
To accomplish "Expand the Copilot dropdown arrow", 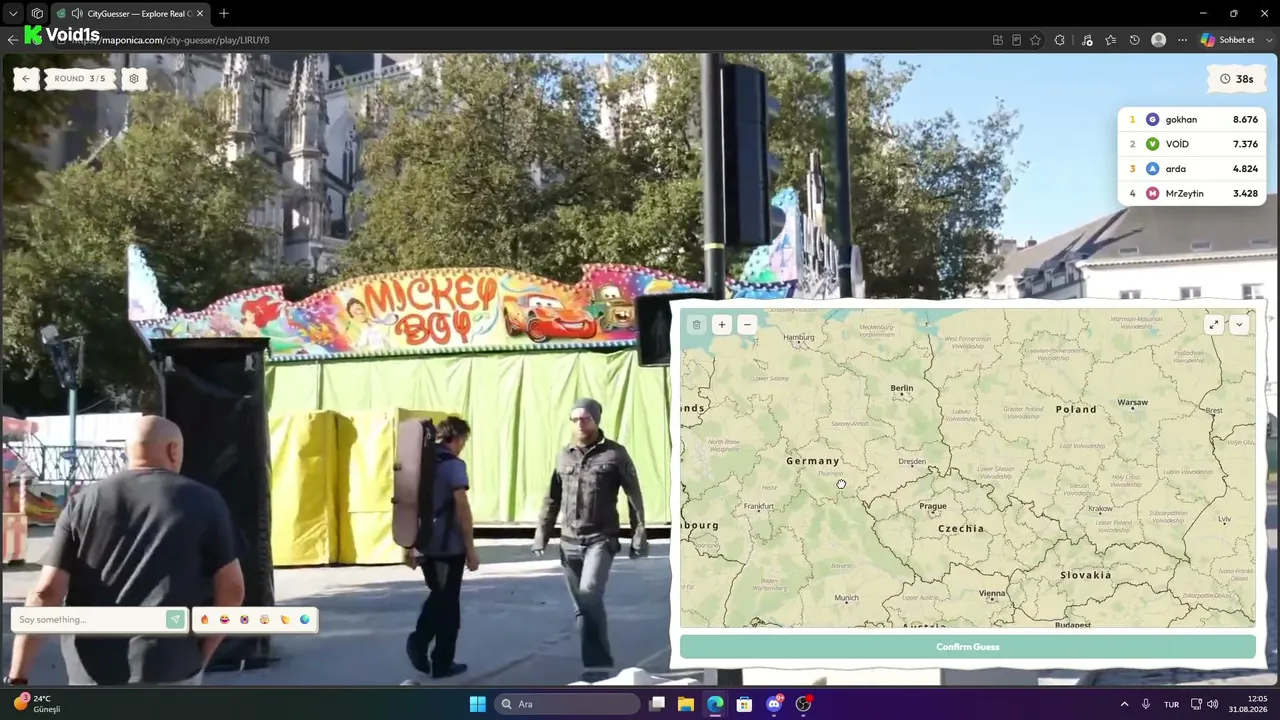I will click(1269, 40).
